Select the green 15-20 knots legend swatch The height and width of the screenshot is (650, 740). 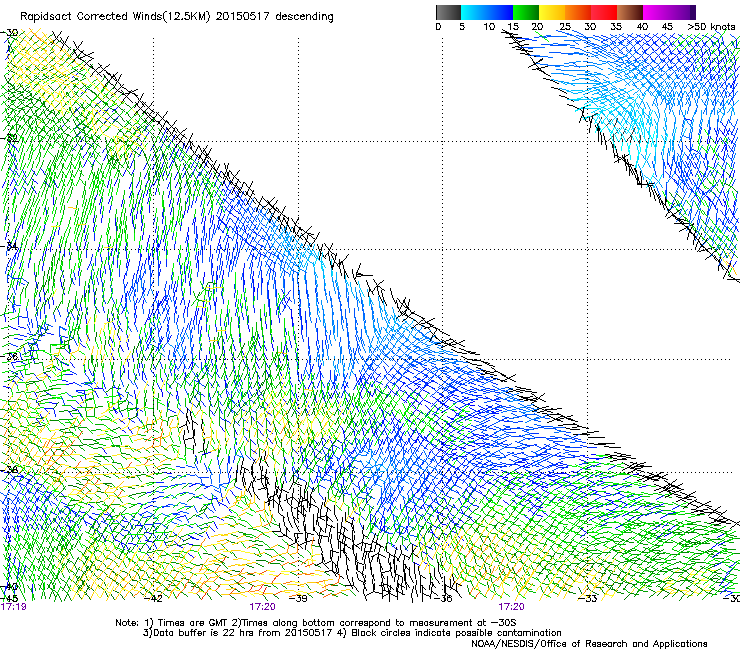pyautogui.click(x=526, y=12)
